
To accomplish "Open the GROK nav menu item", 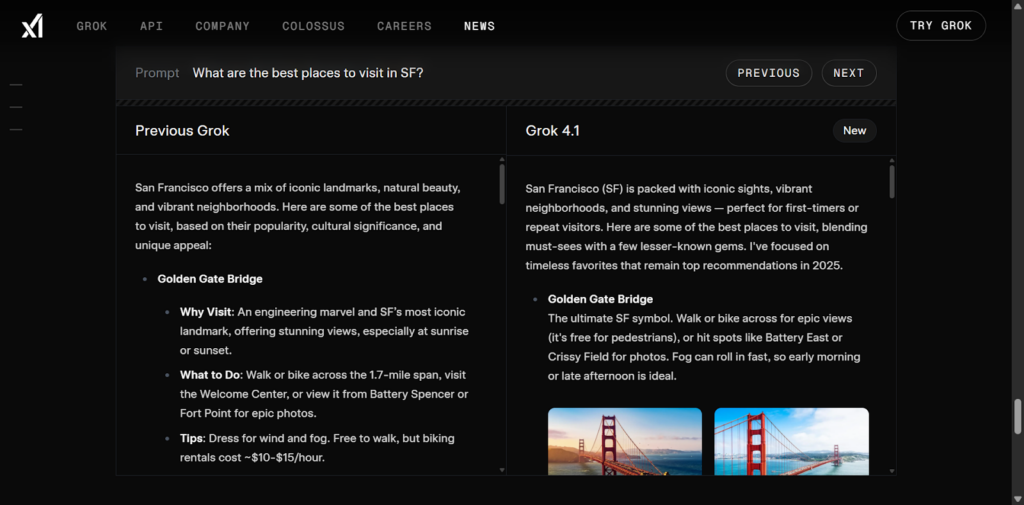I will (x=92, y=26).
